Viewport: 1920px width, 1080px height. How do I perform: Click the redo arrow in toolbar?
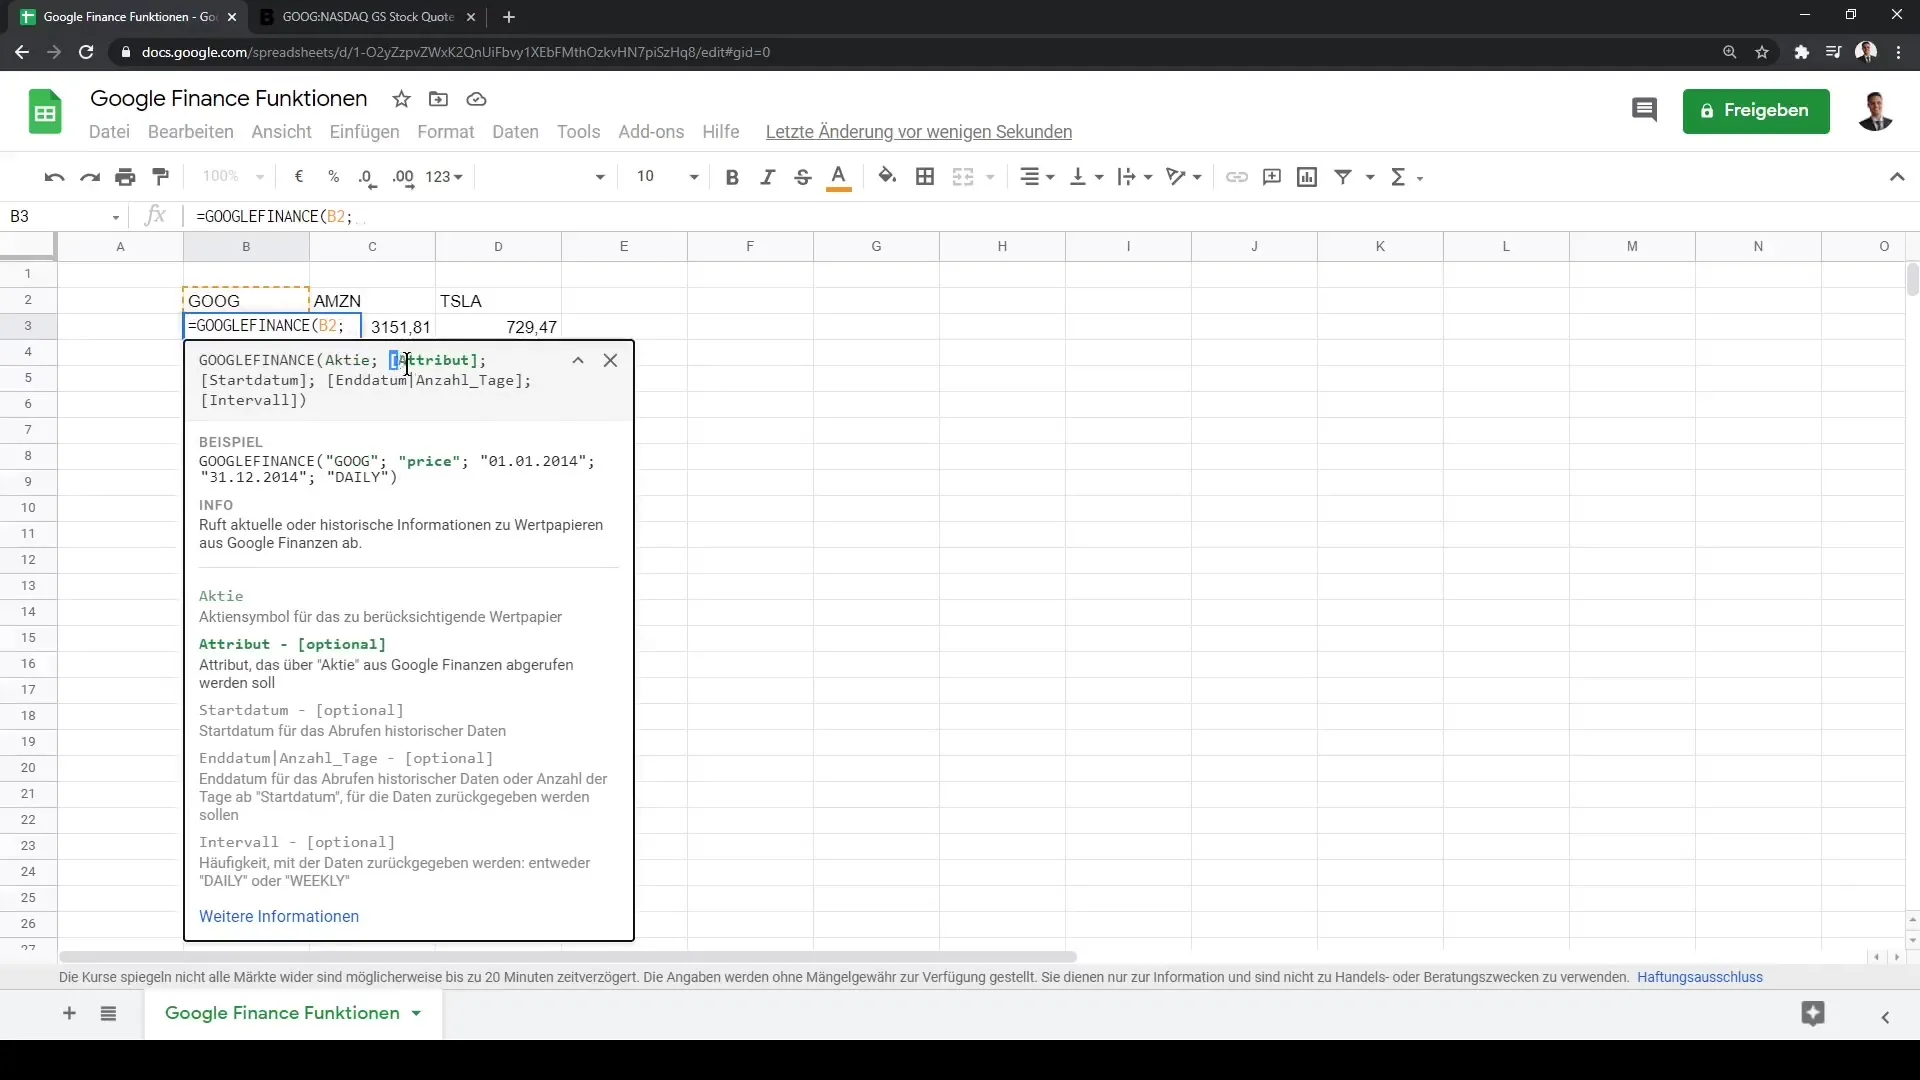pos(90,177)
